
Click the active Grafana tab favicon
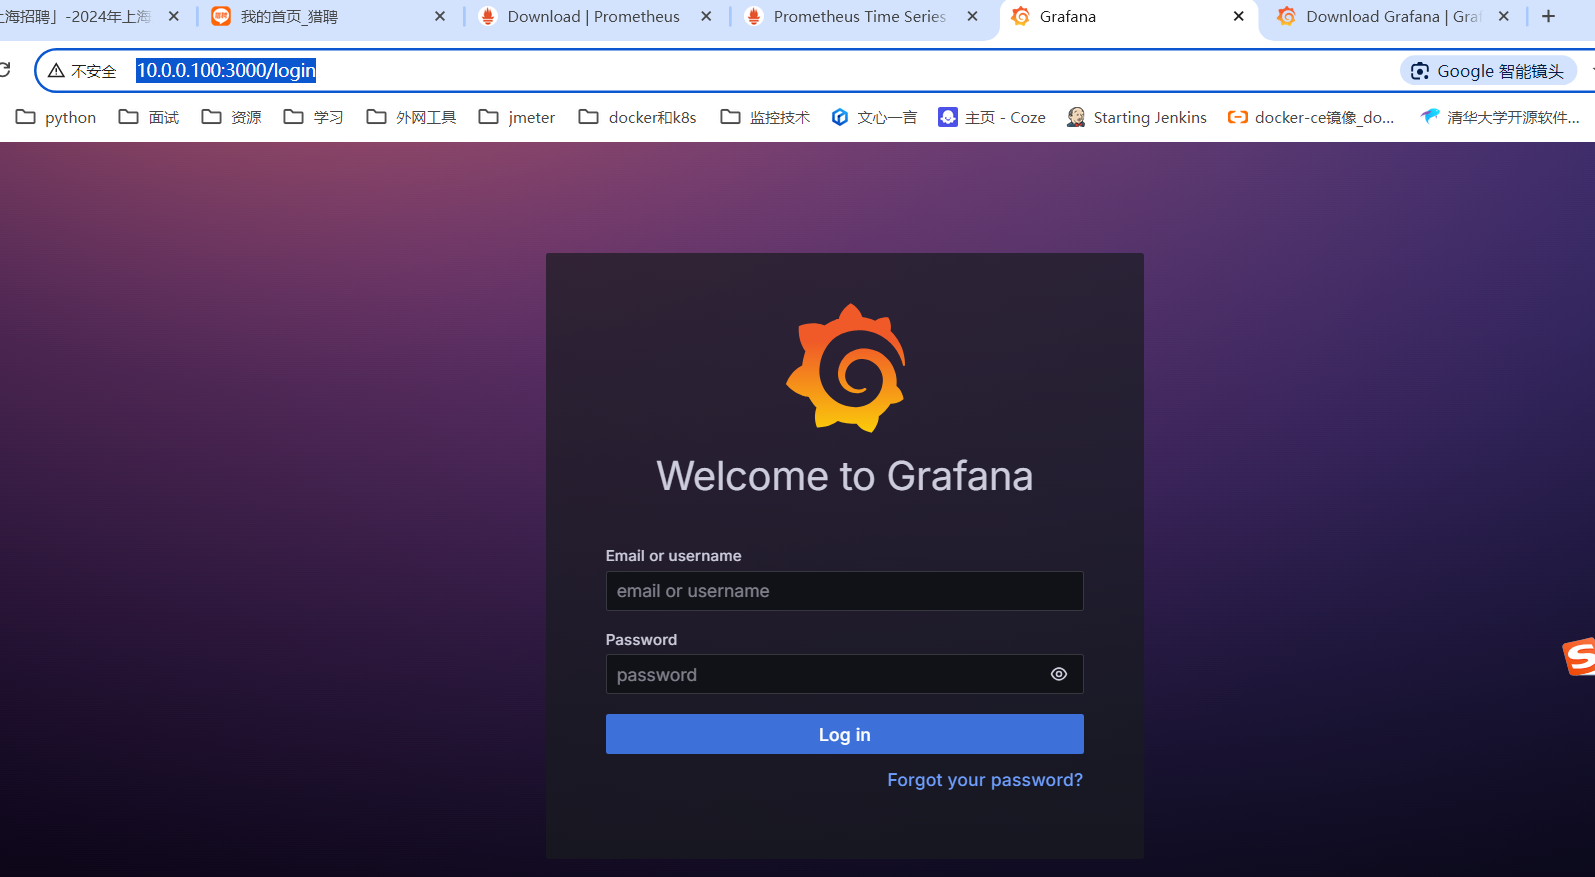click(1020, 17)
